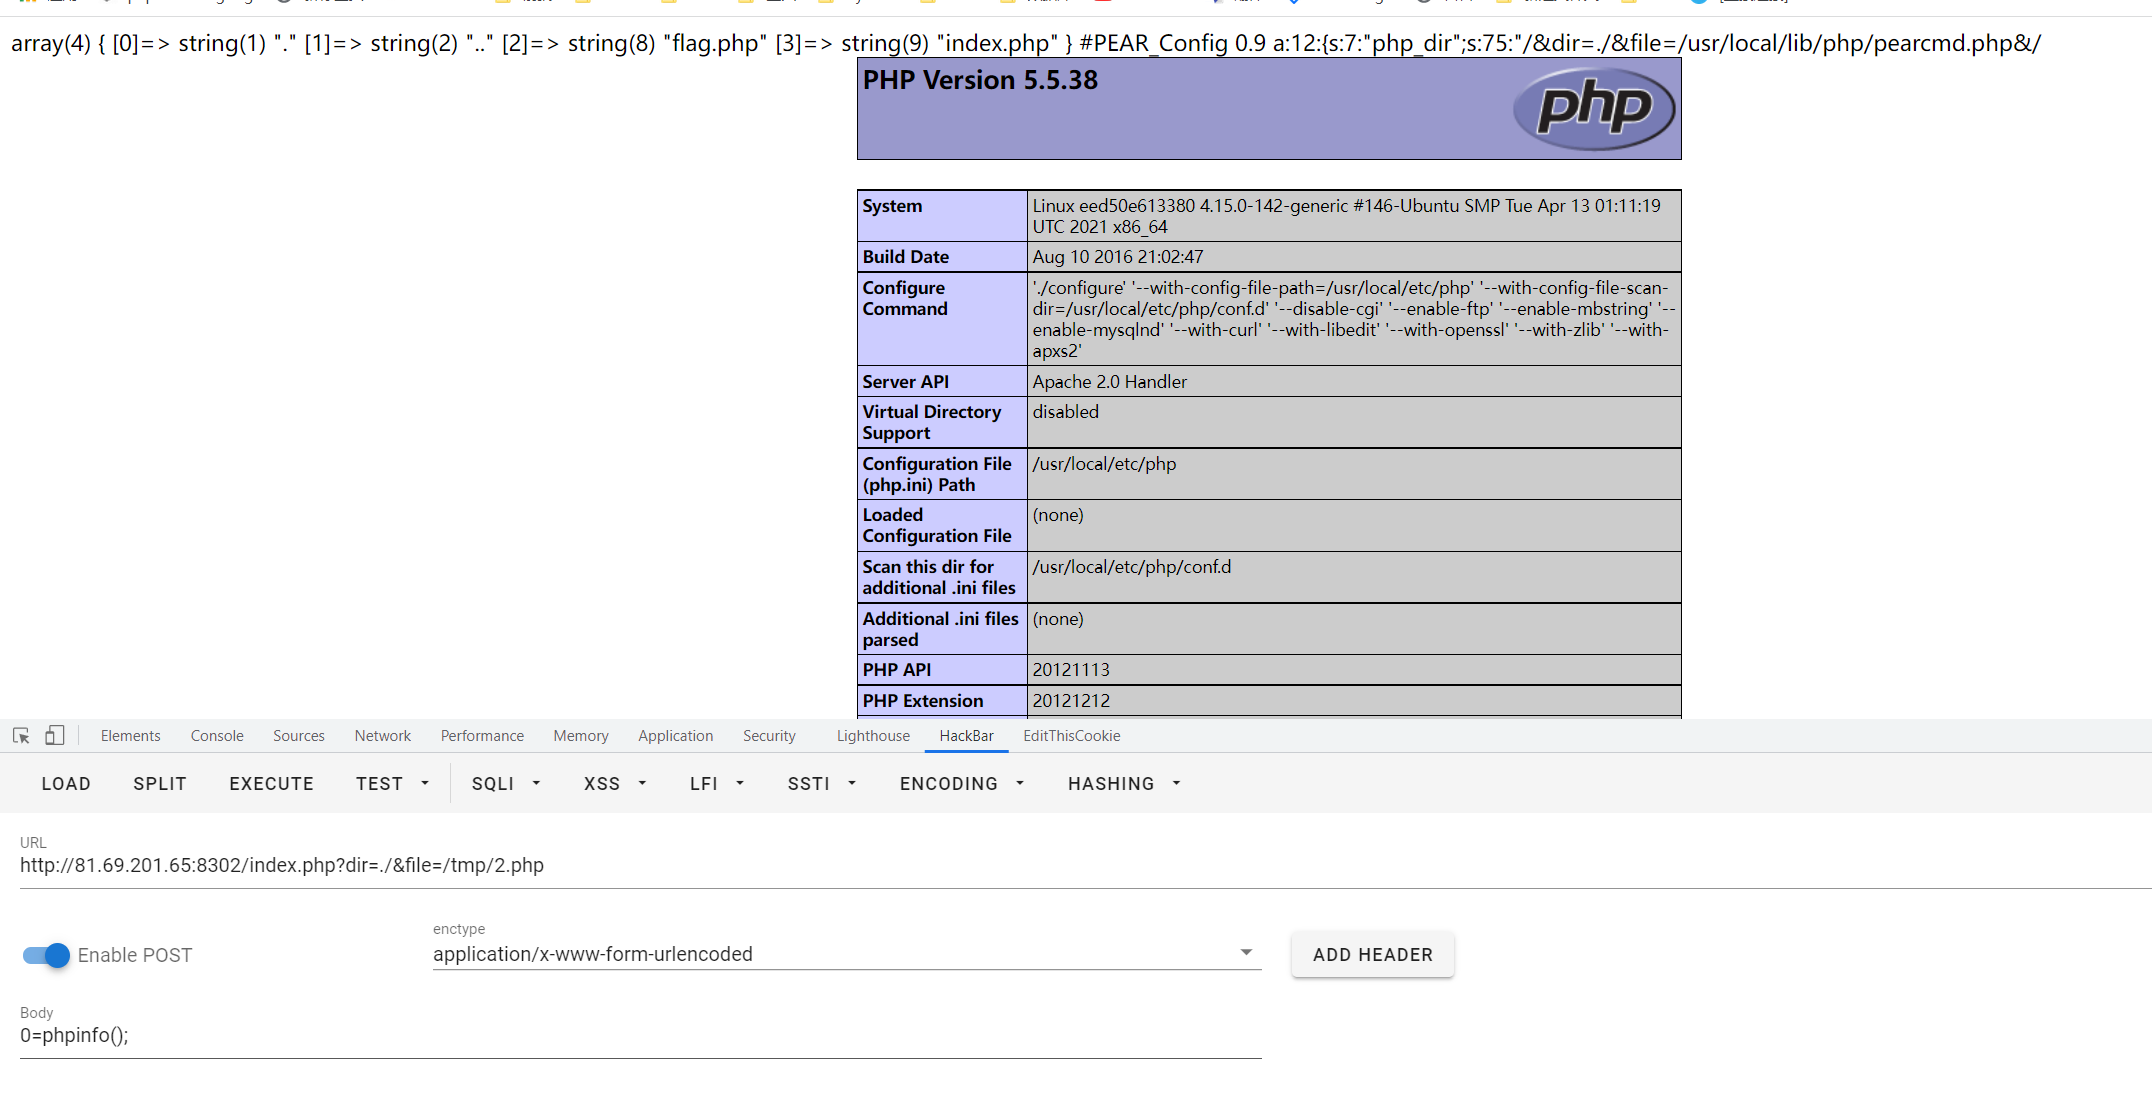The image size is (2152, 1108).
Task: Click the SPLIT button
Action: pyautogui.click(x=160, y=784)
